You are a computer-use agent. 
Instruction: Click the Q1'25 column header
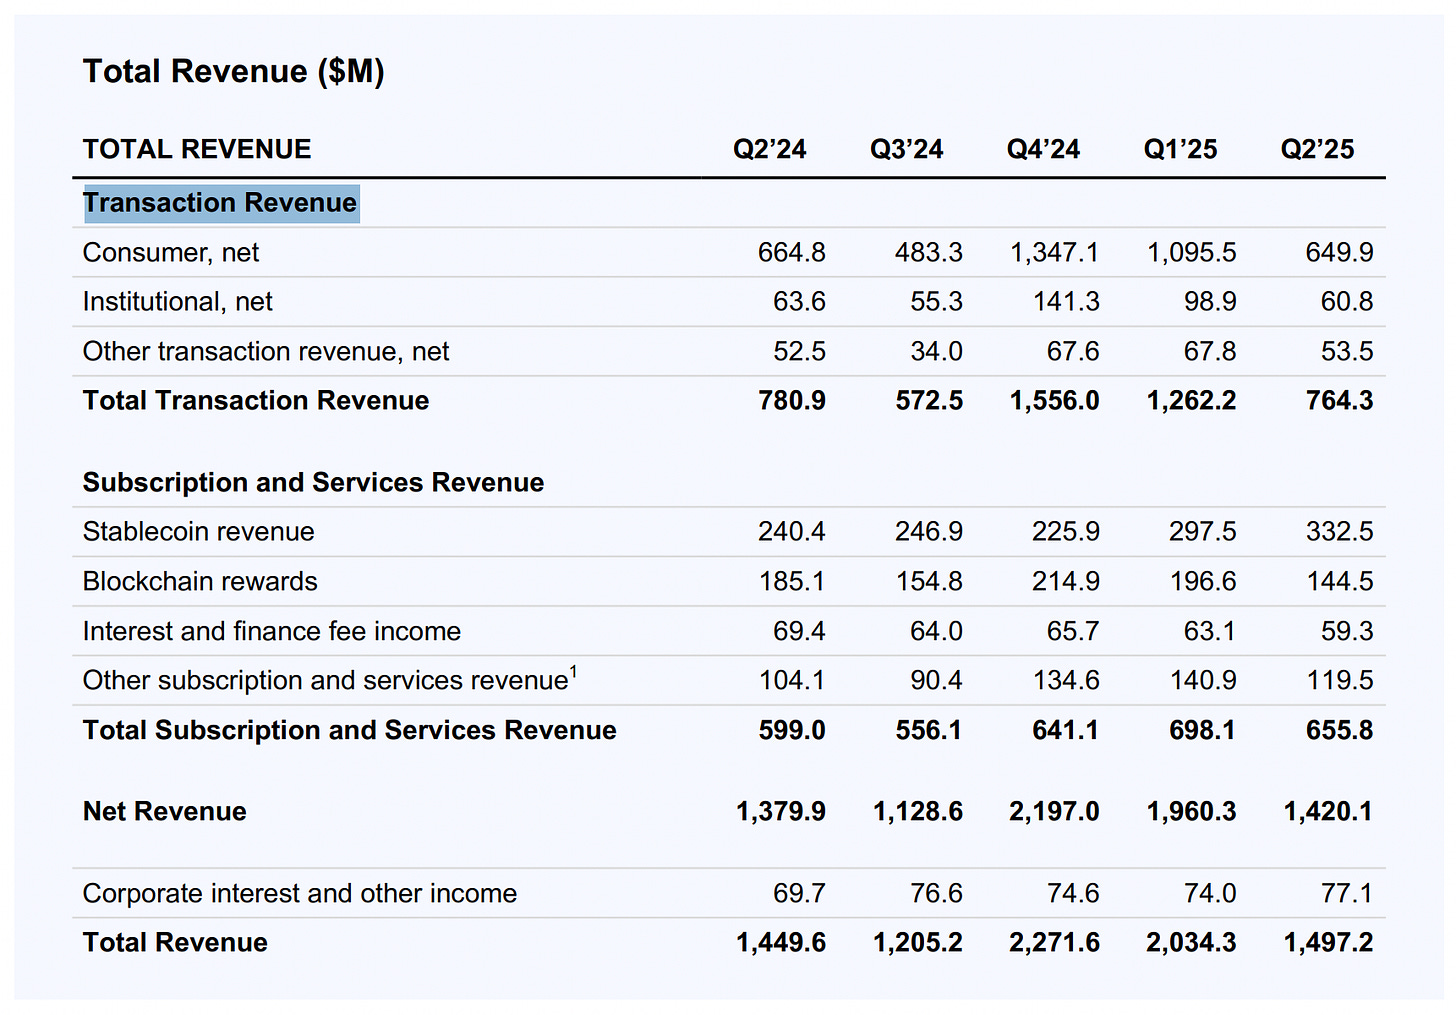pyautogui.click(x=1180, y=149)
